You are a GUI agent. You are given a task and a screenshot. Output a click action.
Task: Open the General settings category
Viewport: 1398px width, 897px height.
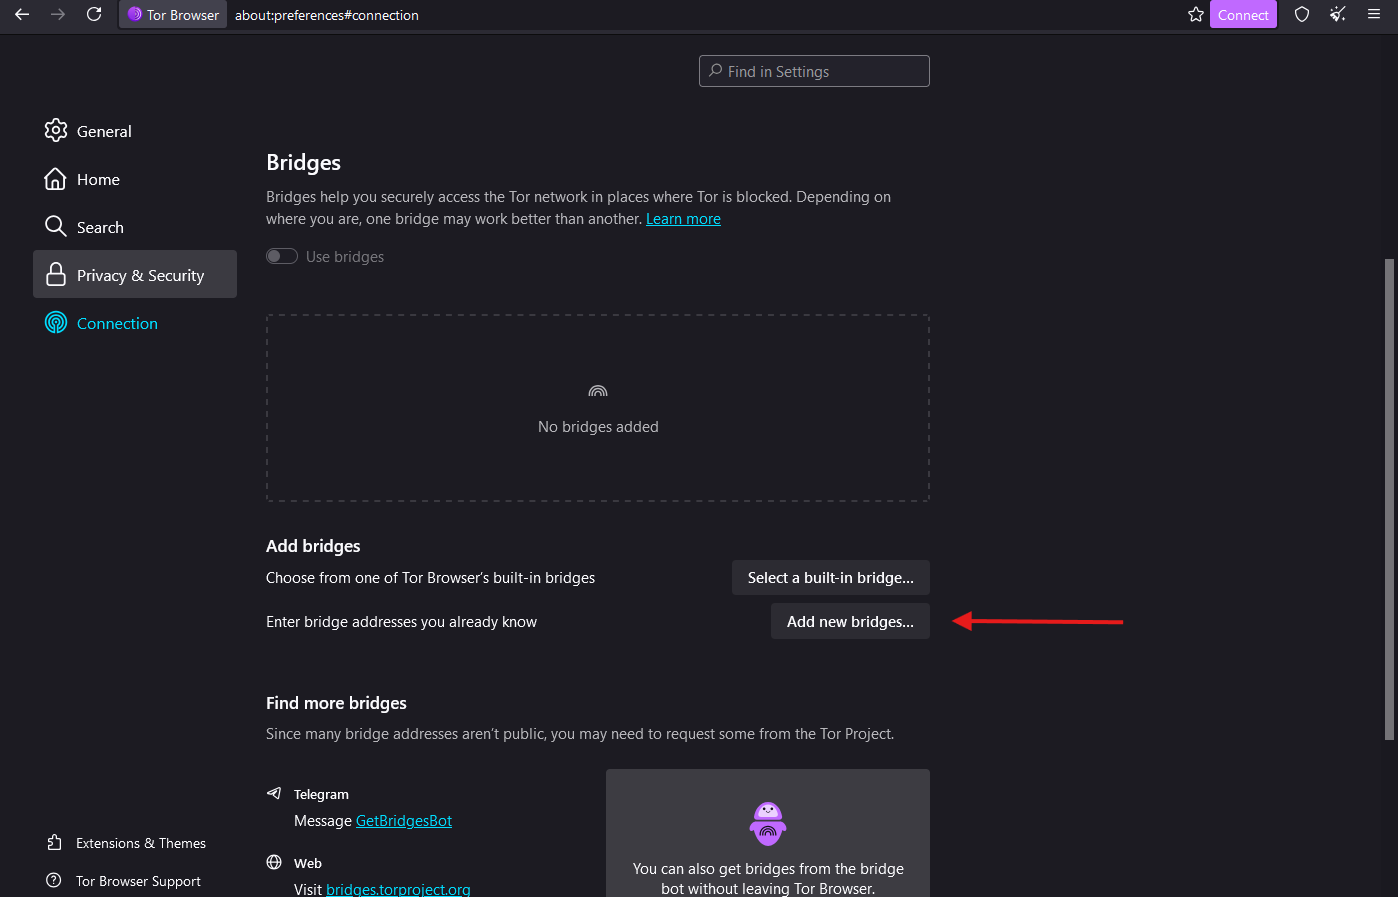(104, 132)
